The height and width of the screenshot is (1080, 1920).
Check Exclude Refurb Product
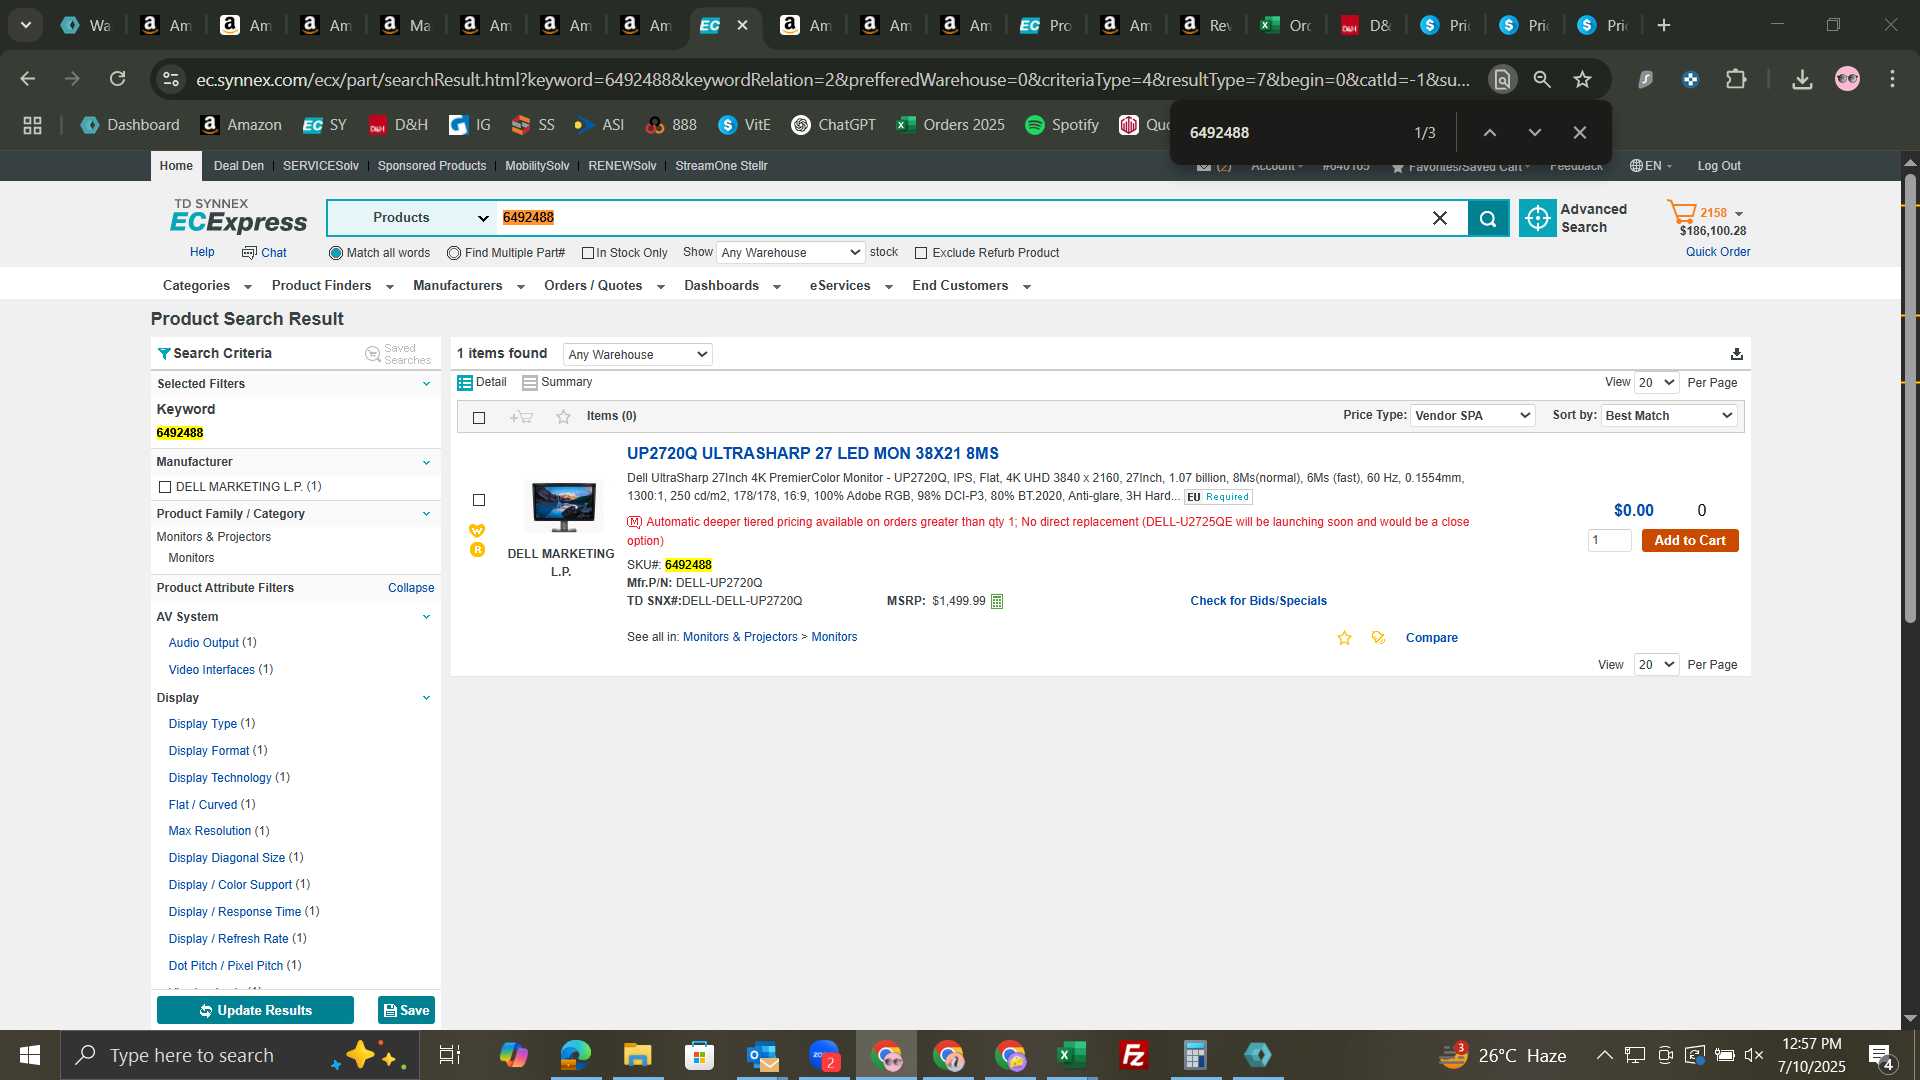pos(921,254)
